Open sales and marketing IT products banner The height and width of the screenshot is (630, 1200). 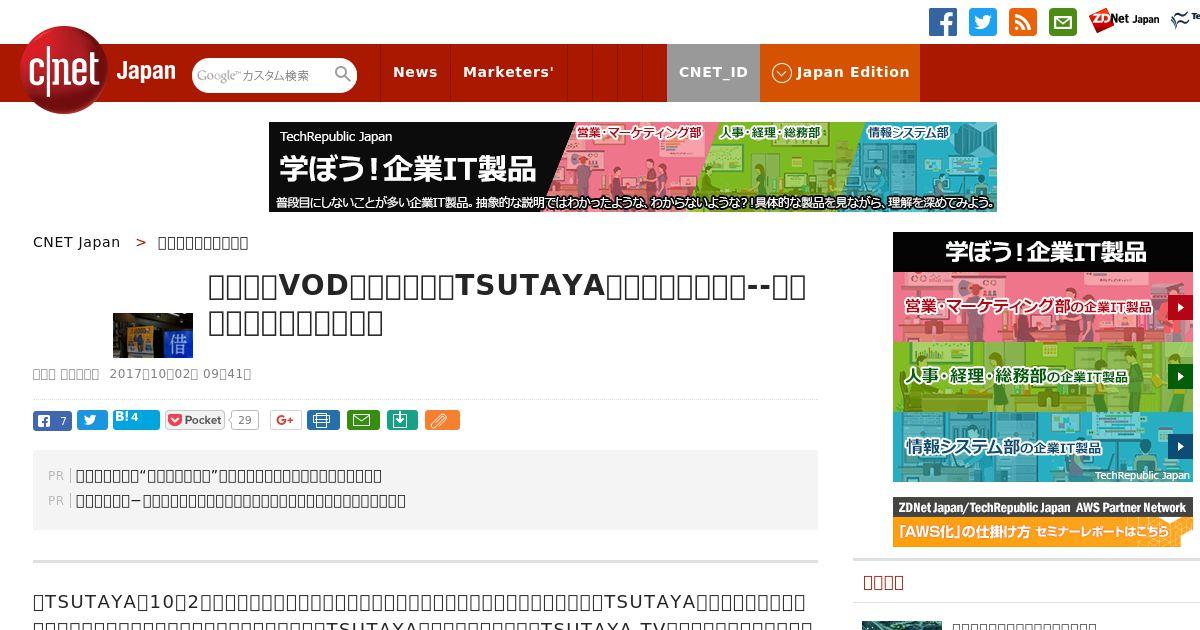(x=1043, y=306)
